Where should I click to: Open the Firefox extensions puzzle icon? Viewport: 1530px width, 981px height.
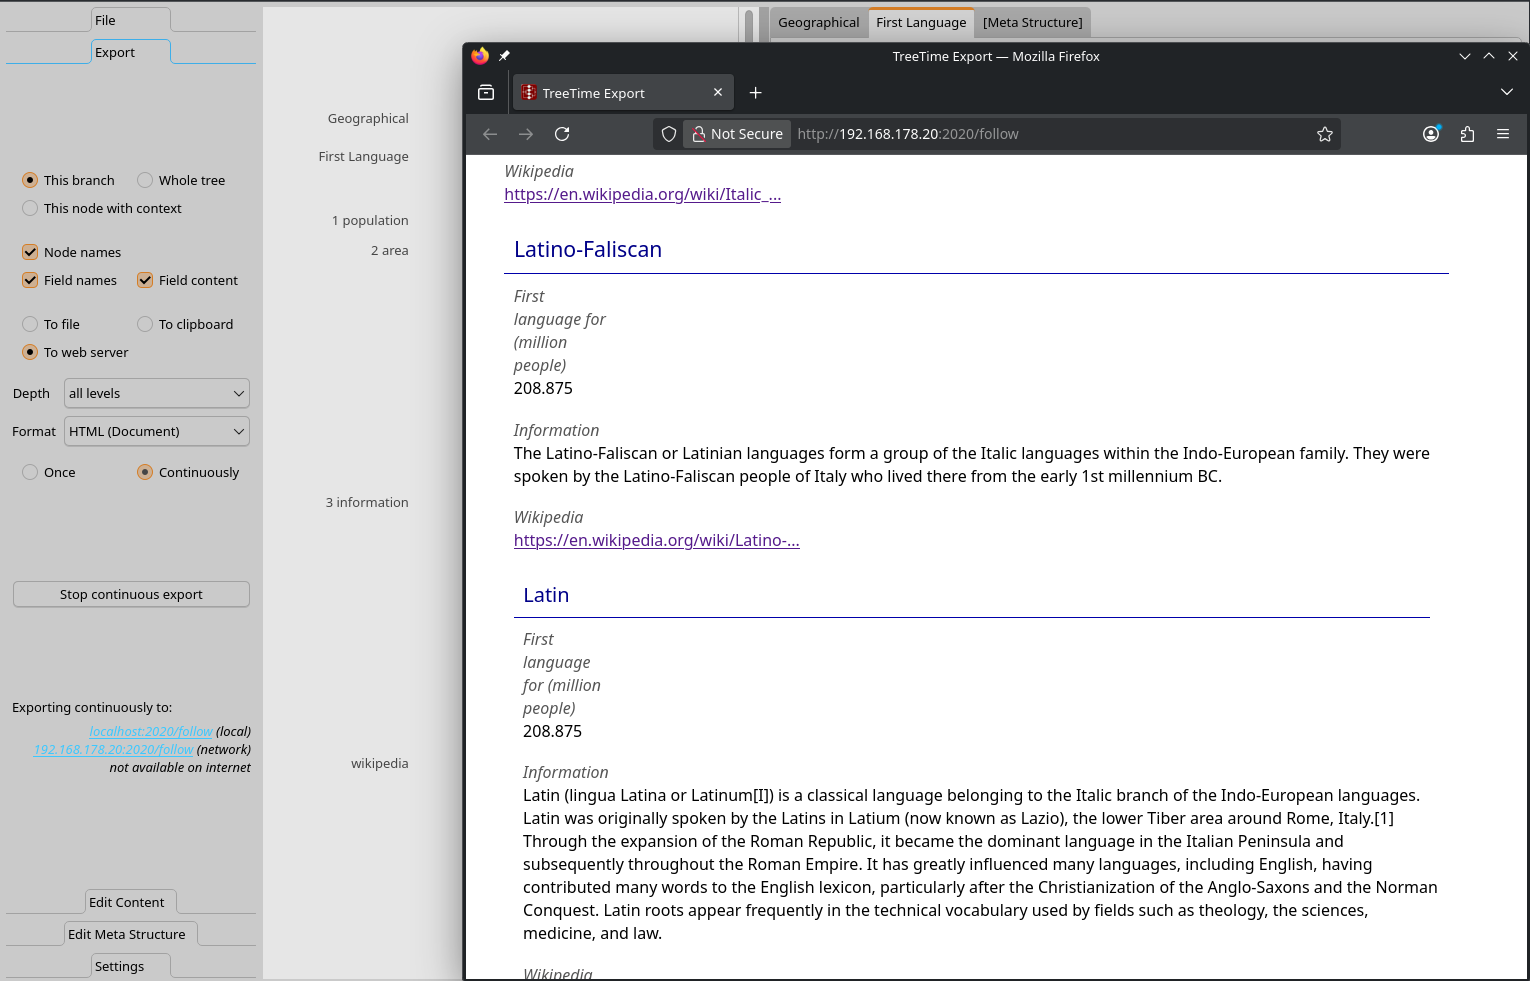(x=1467, y=134)
